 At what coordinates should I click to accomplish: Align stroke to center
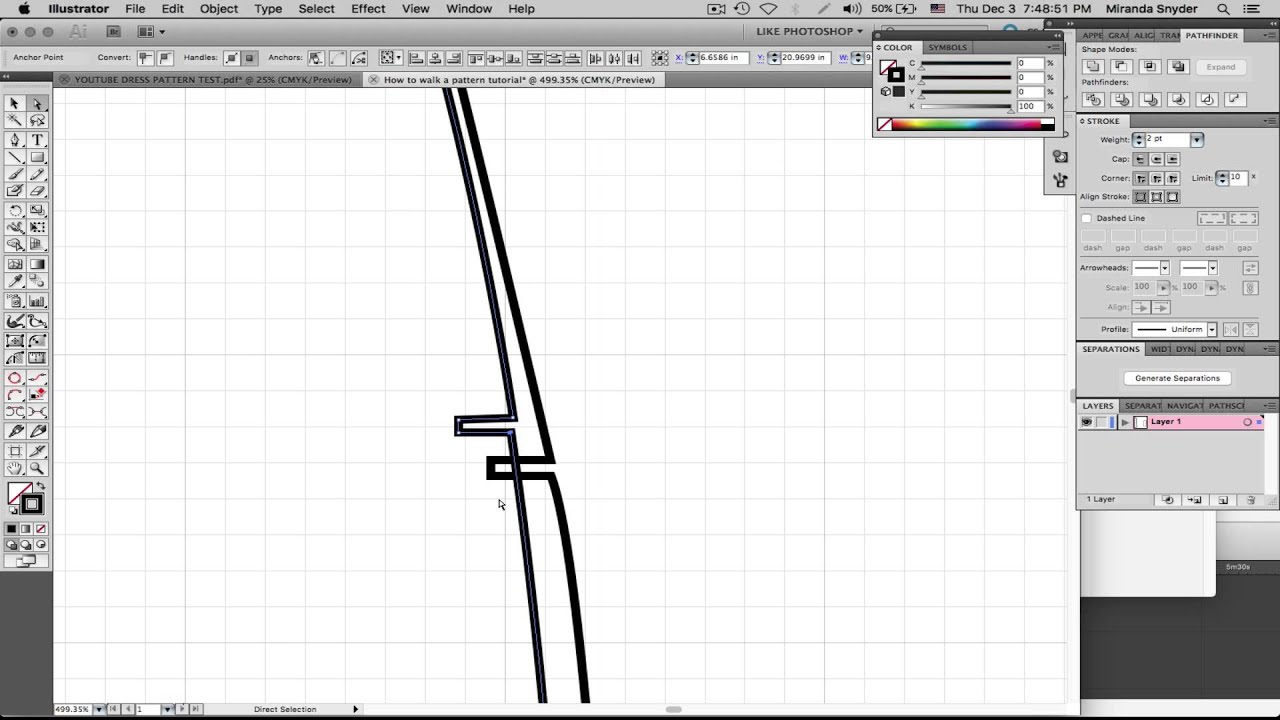tap(1141, 197)
